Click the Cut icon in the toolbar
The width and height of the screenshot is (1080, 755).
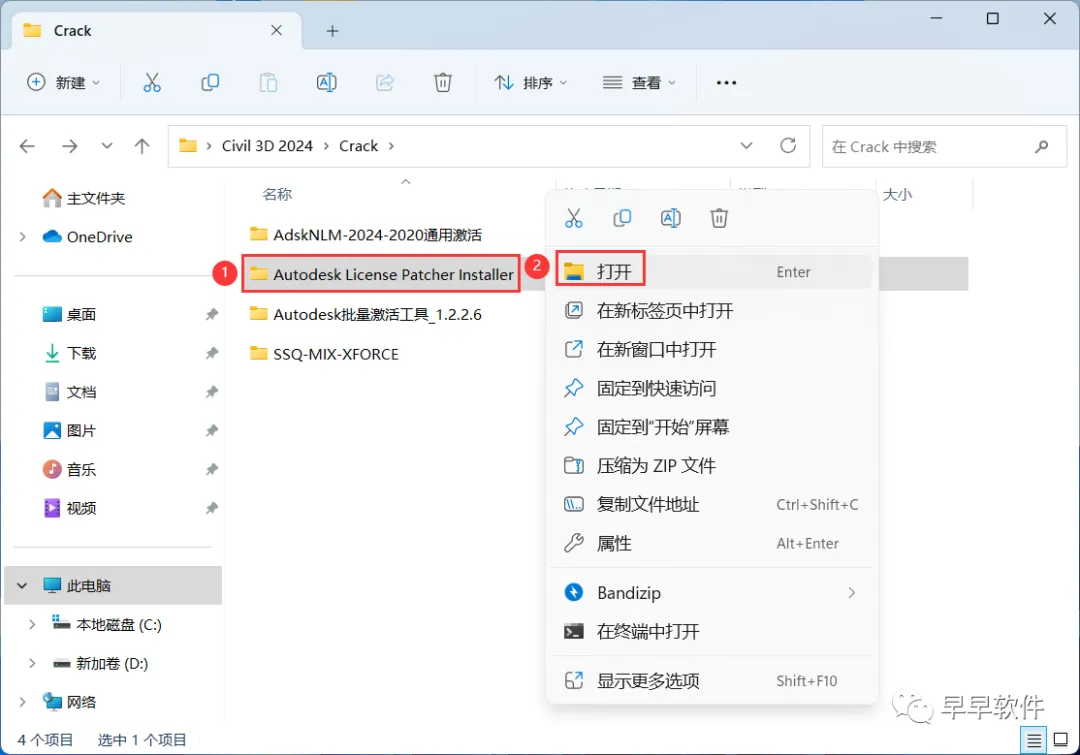[x=152, y=83]
